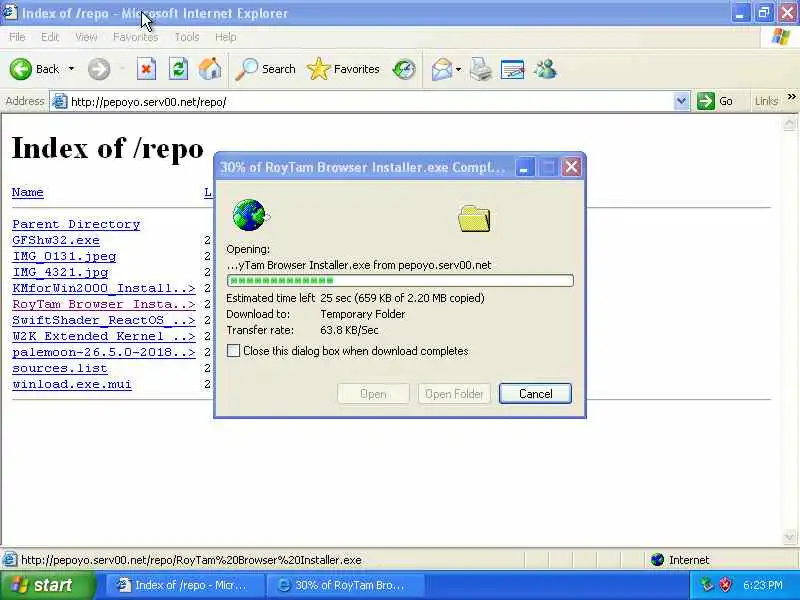
Task: Open IMG_4321.jpg link
Action: tap(60, 272)
